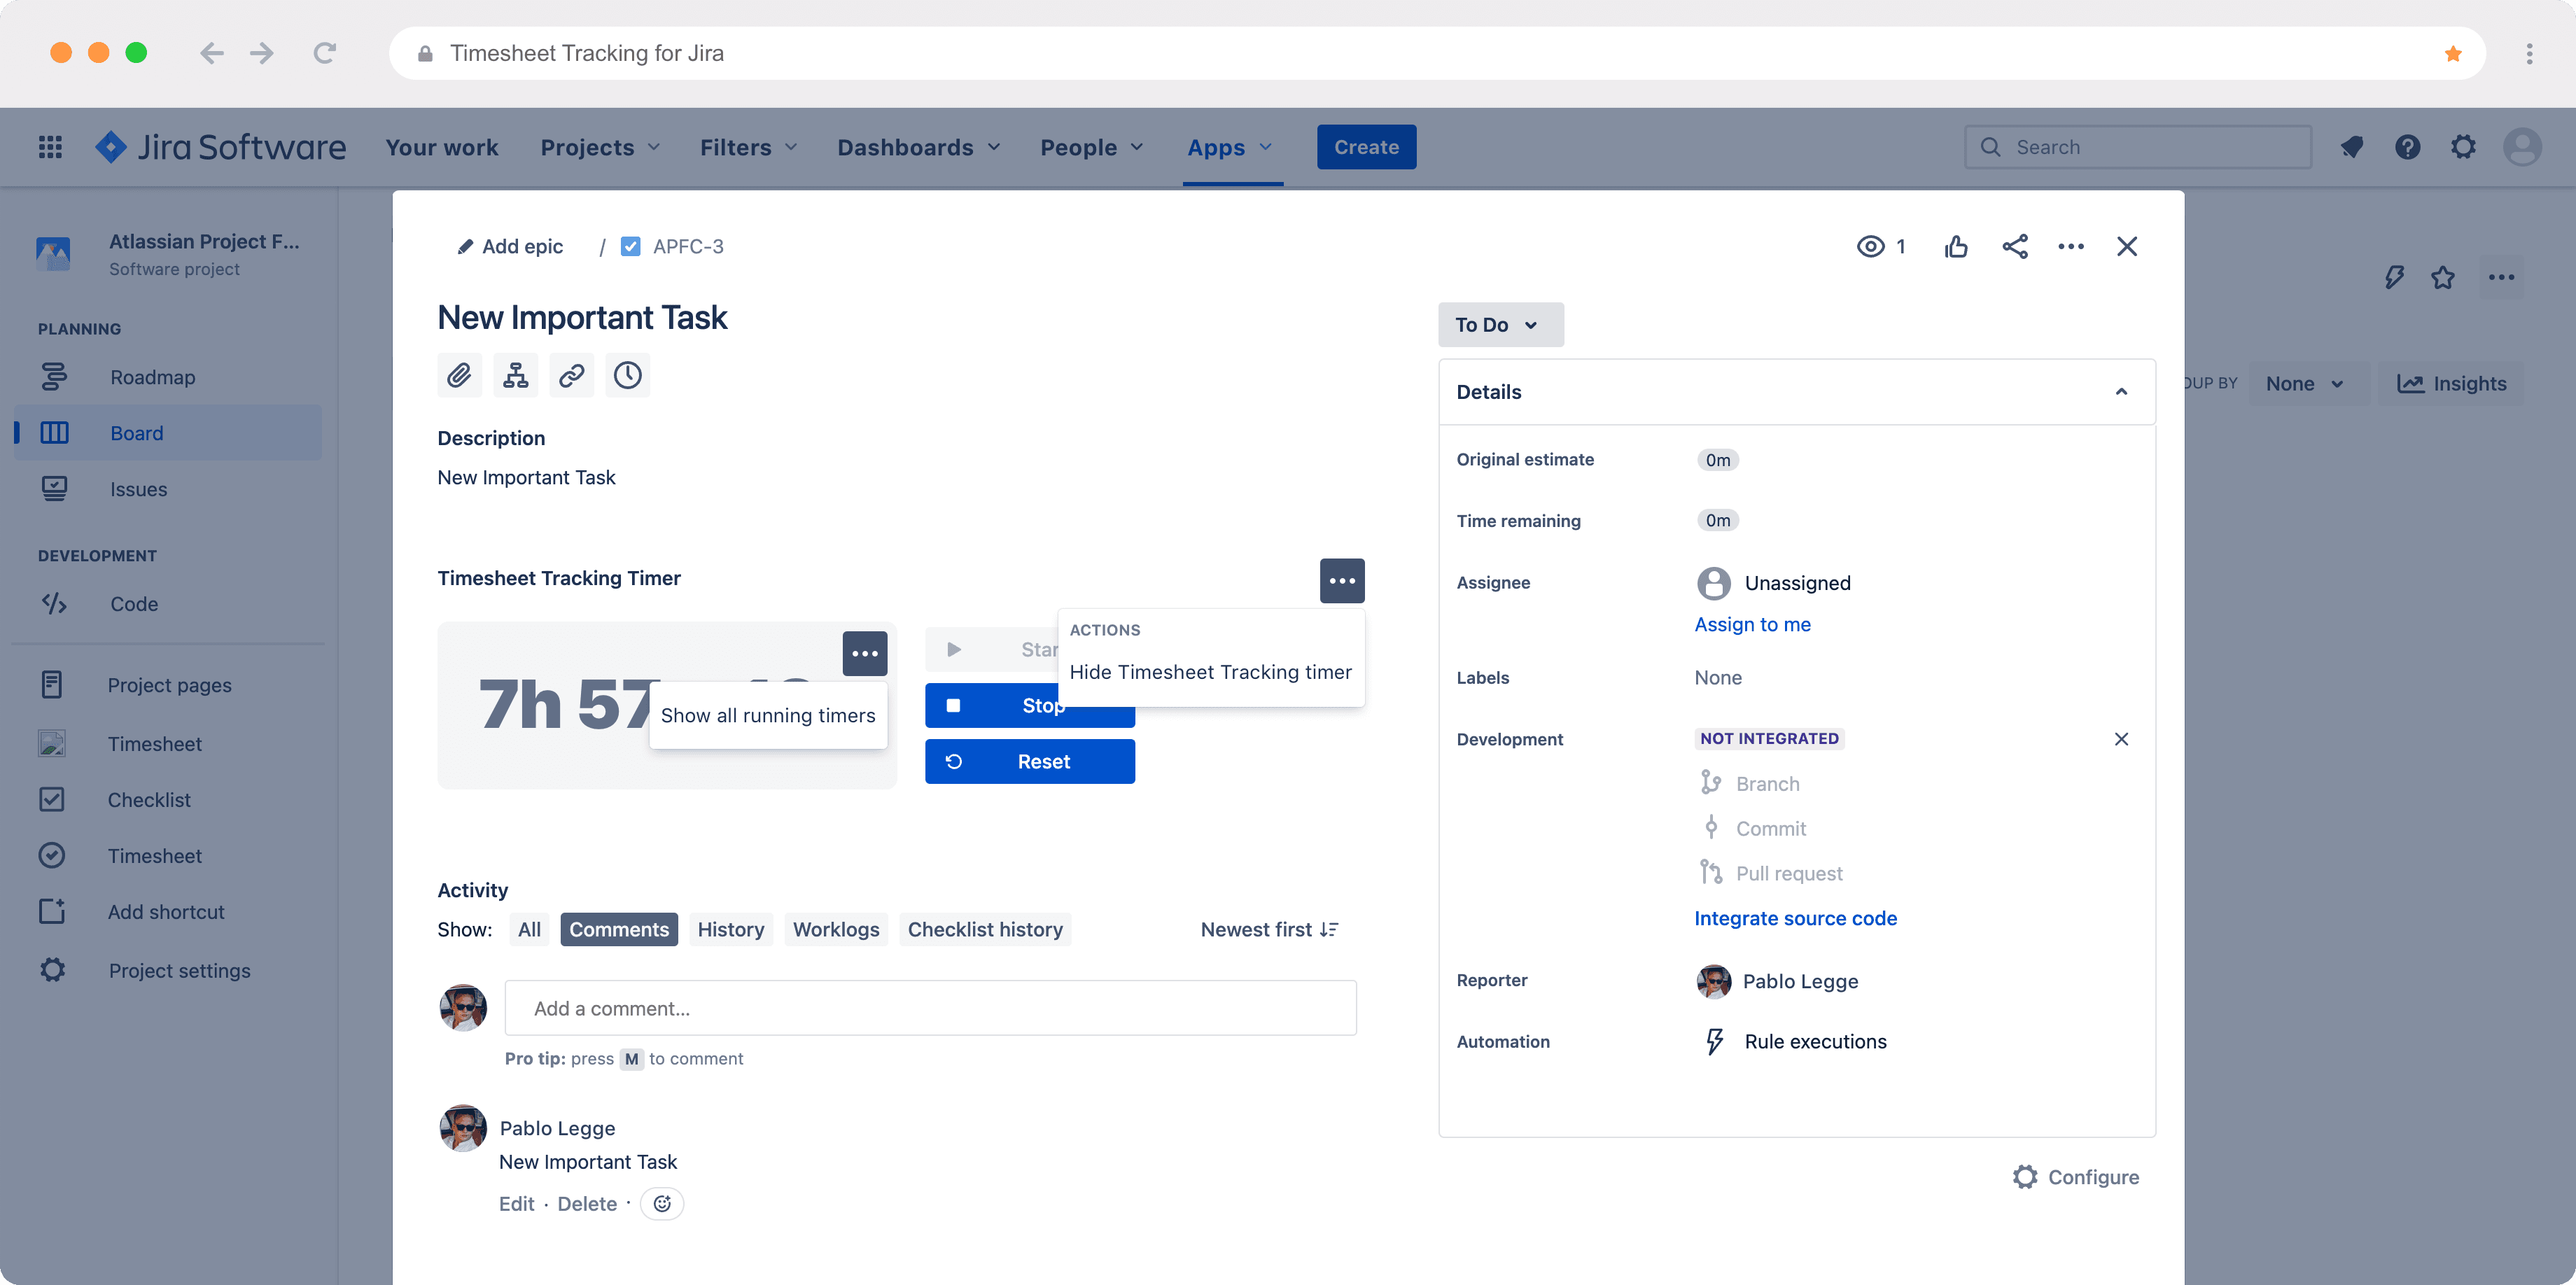The width and height of the screenshot is (2576, 1285).
Task: Click Integrate source code link
Action: [x=1795, y=919]
